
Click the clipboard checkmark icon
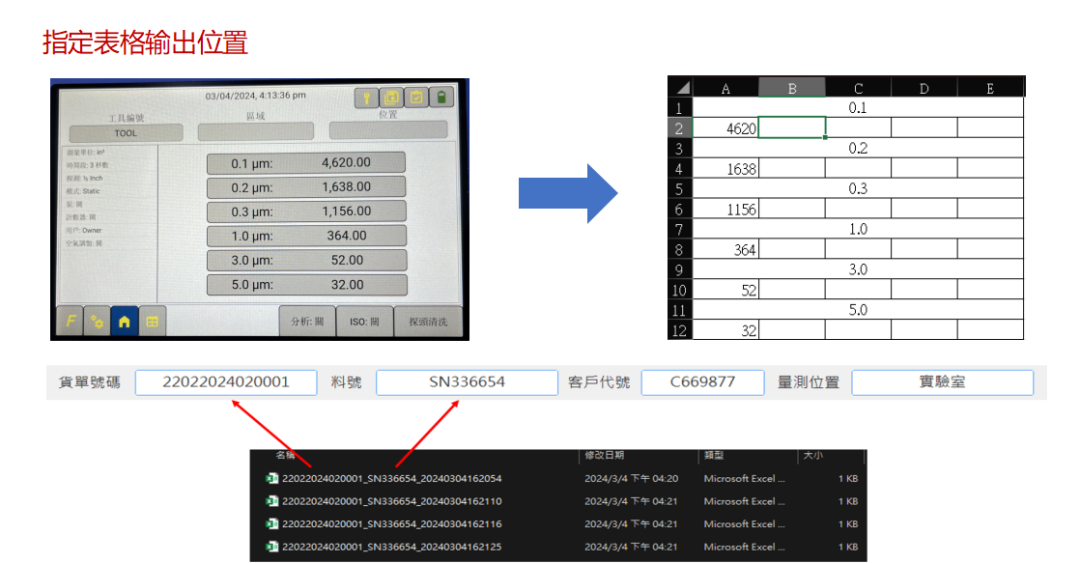[x=415, y=98]
